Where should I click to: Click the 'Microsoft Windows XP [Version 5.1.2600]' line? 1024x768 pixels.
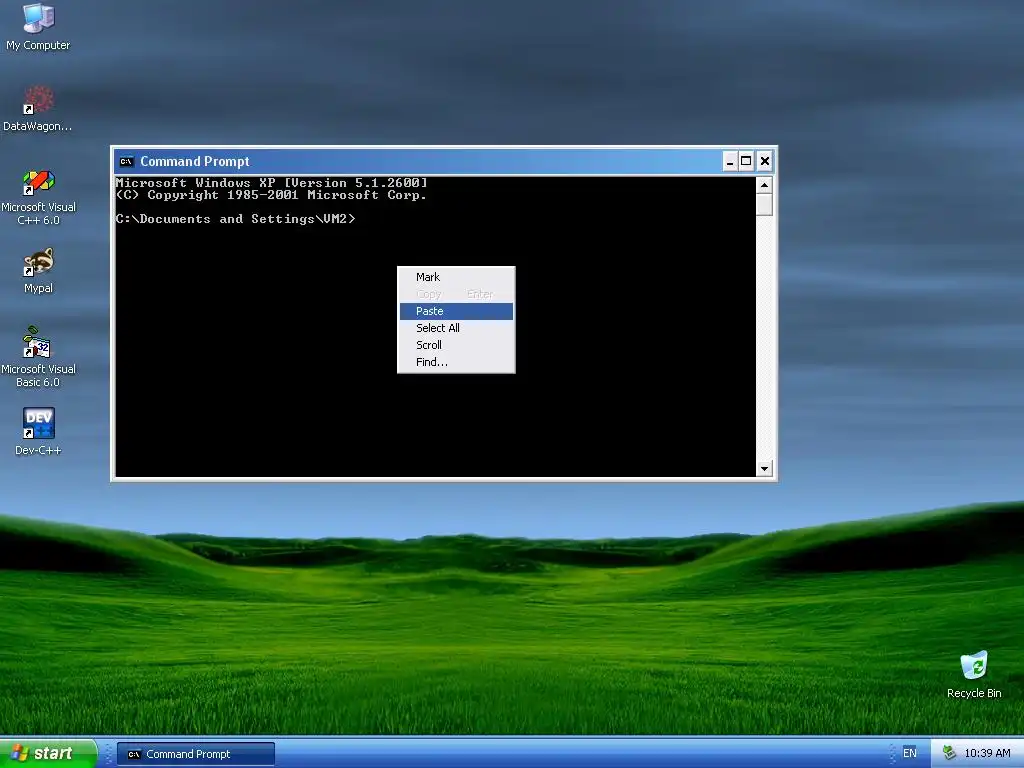[x=272, y=182]
